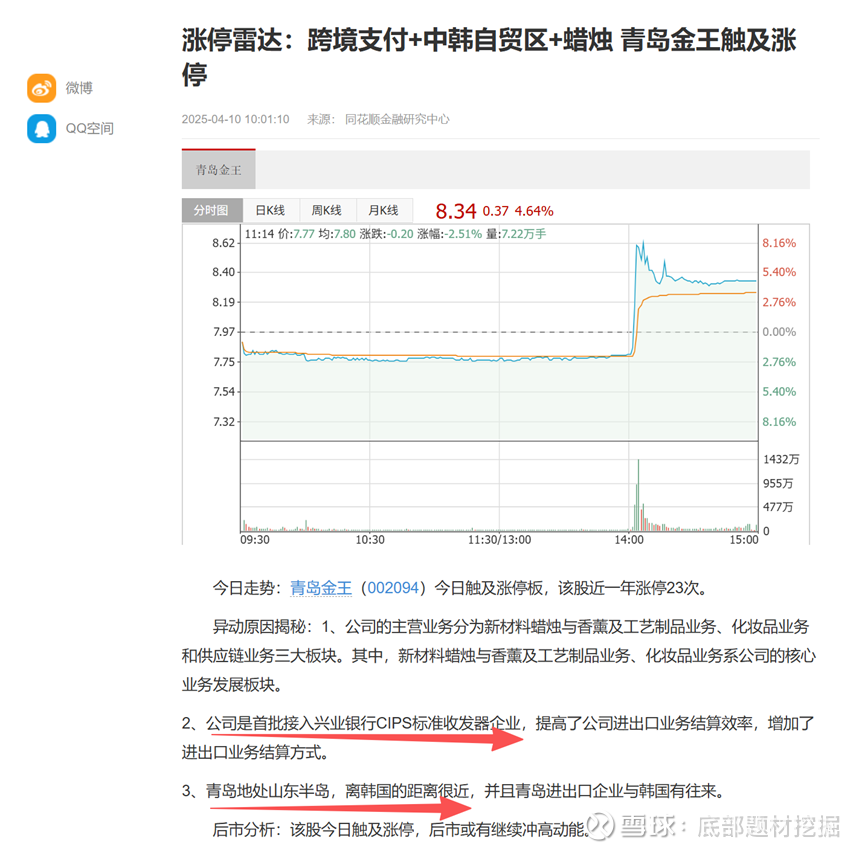This screenshot has height=853, width=865.
Task: Click the 0.00% baseline percent label
Action: [x=779, y=332]
